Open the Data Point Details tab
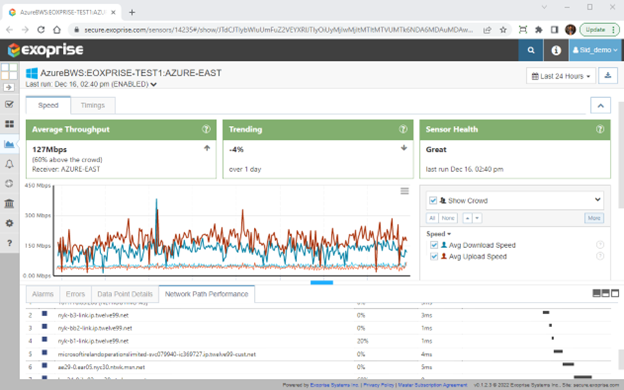 [125, 294]
